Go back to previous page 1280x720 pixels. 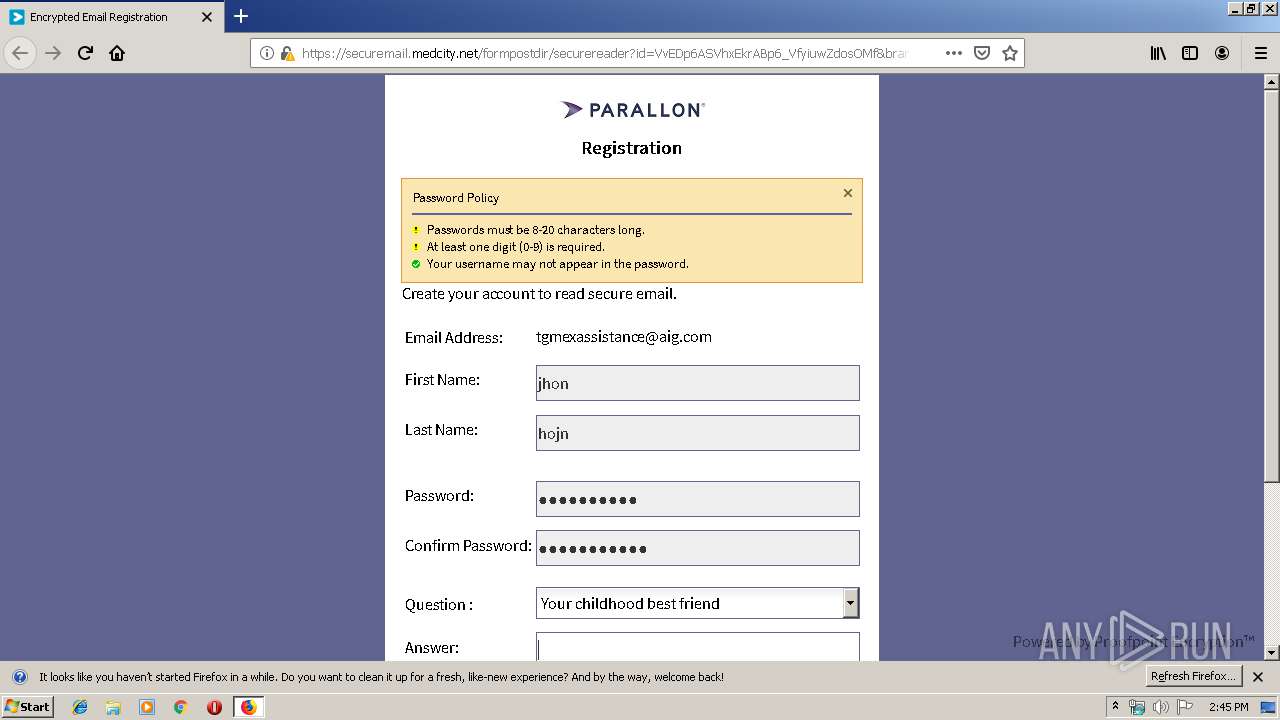(x=20, y=53)
